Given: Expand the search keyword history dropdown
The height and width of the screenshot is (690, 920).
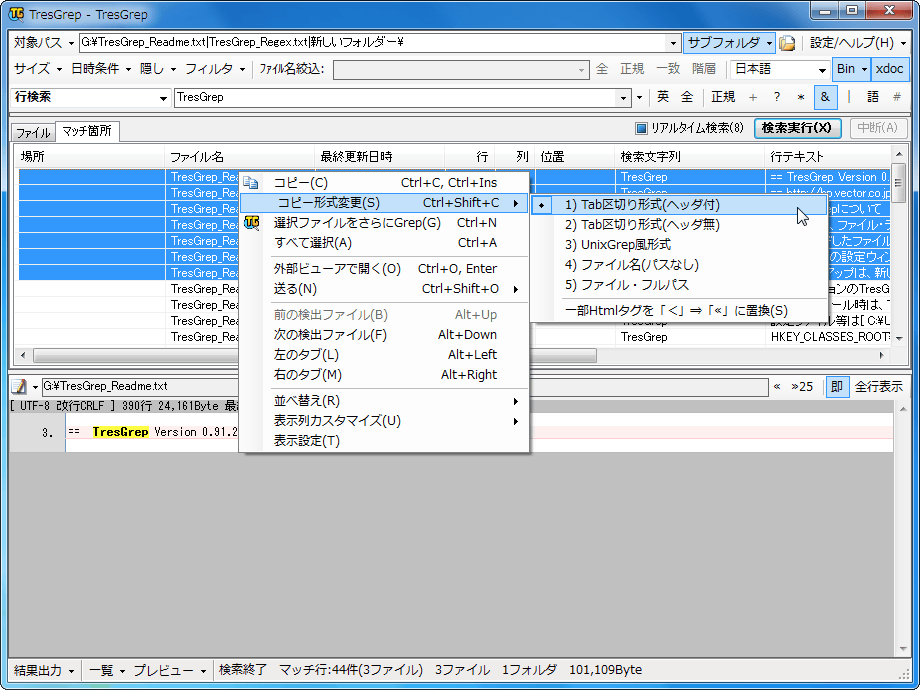Looking at the screenshot, I should tap(624, 98).
